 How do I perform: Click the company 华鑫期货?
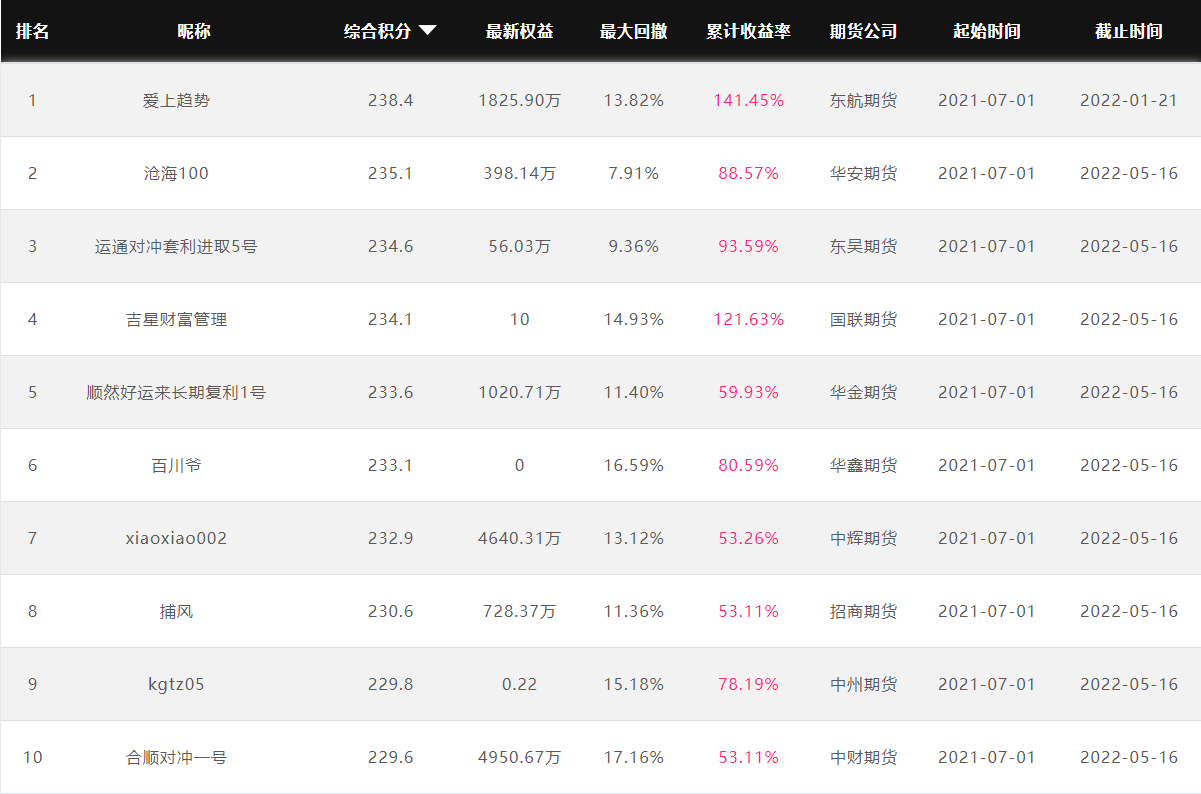tap(864, 465)
